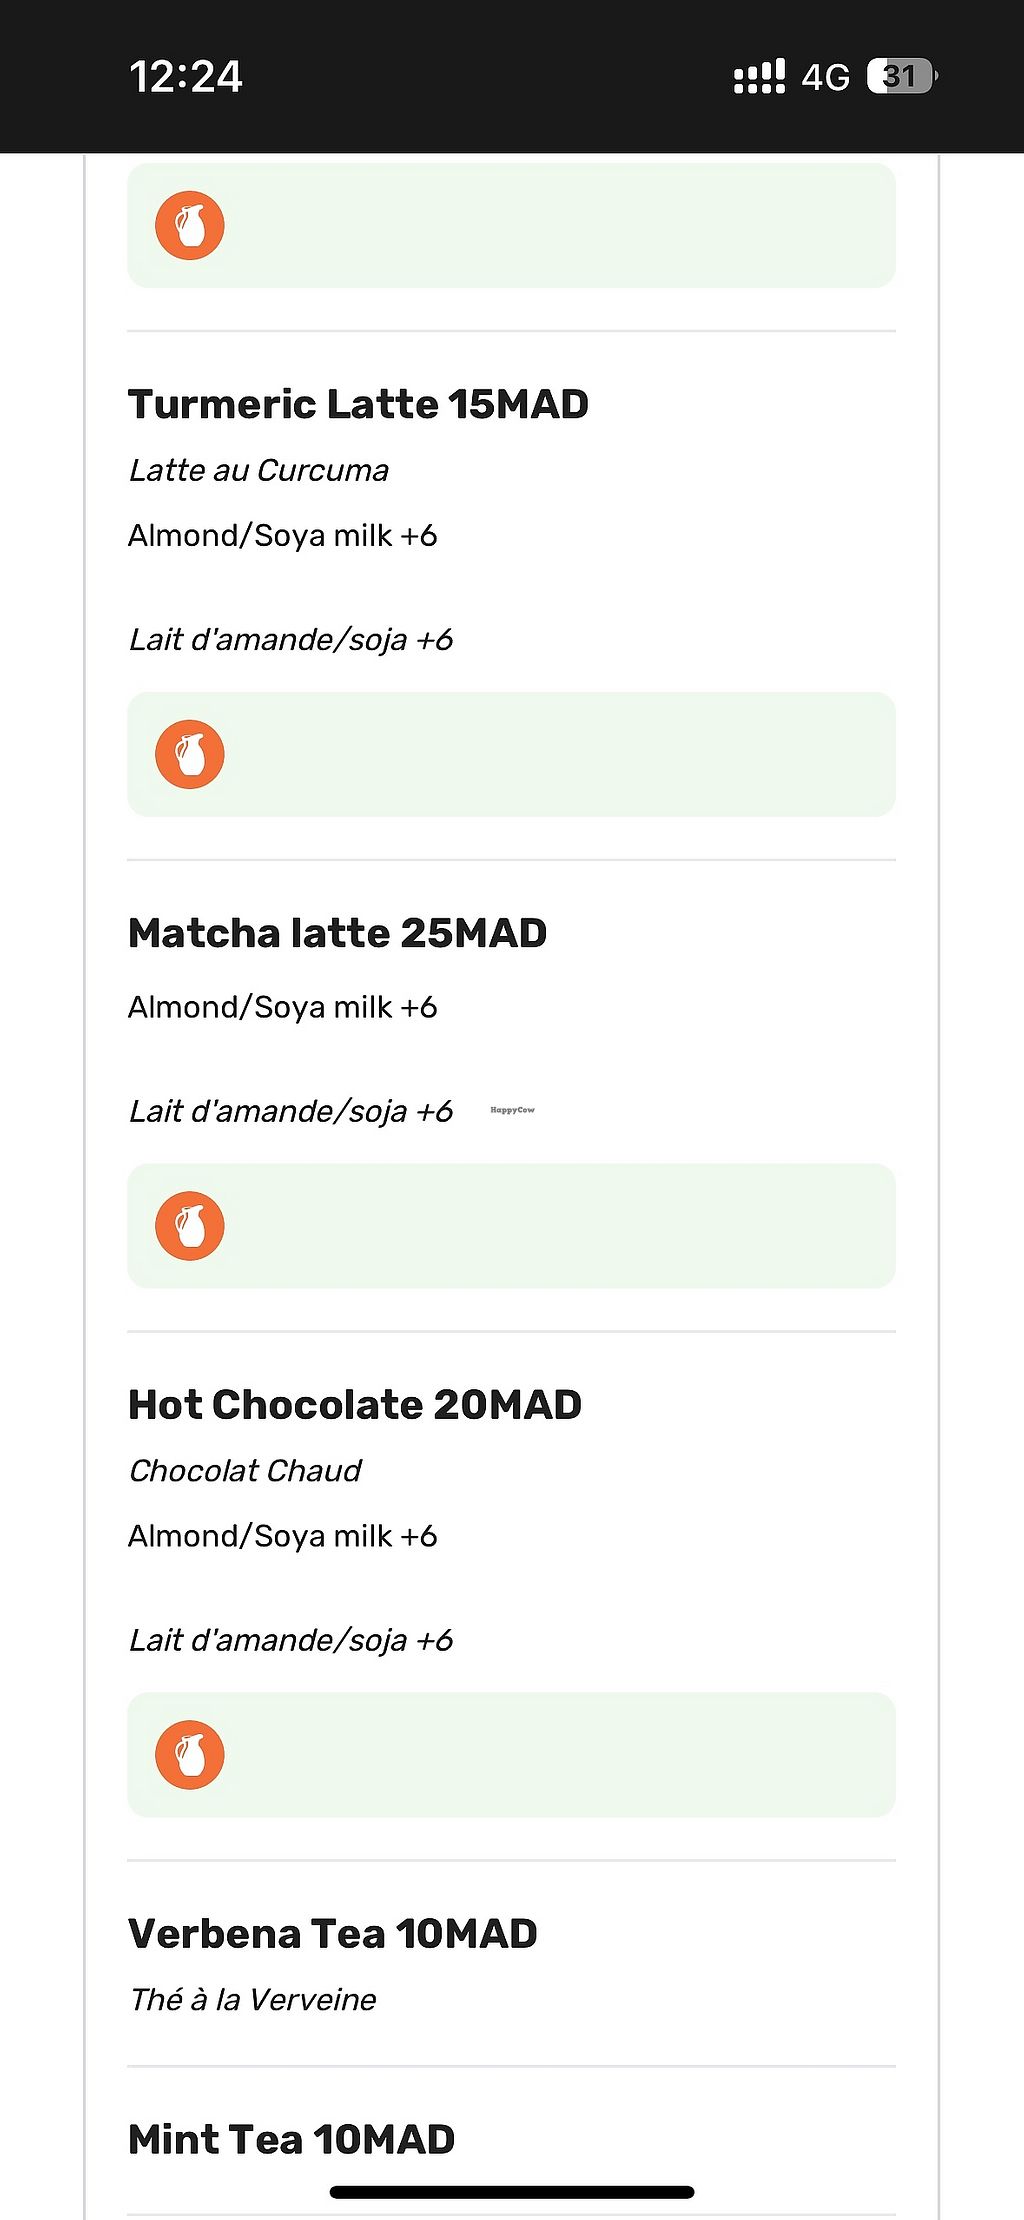Tap the jug icon below Turmeric Latte

pos(190,754)
